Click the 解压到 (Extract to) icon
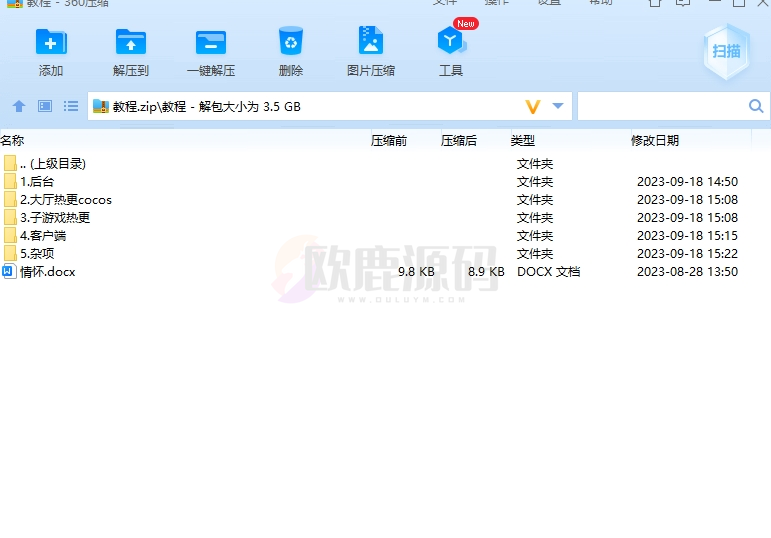 (x=131, y=42)
